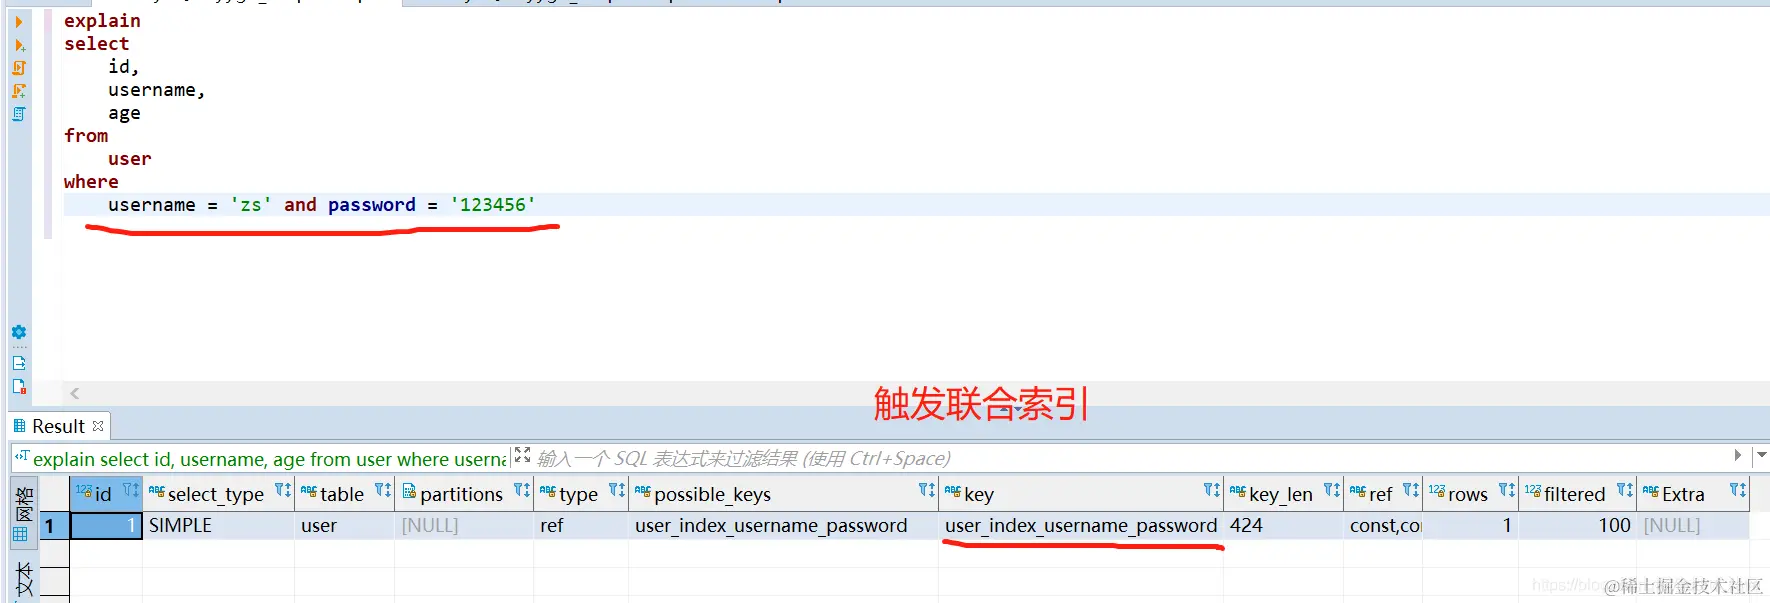Run the SQL statement with the orange arrow

(x=19, y=22)
